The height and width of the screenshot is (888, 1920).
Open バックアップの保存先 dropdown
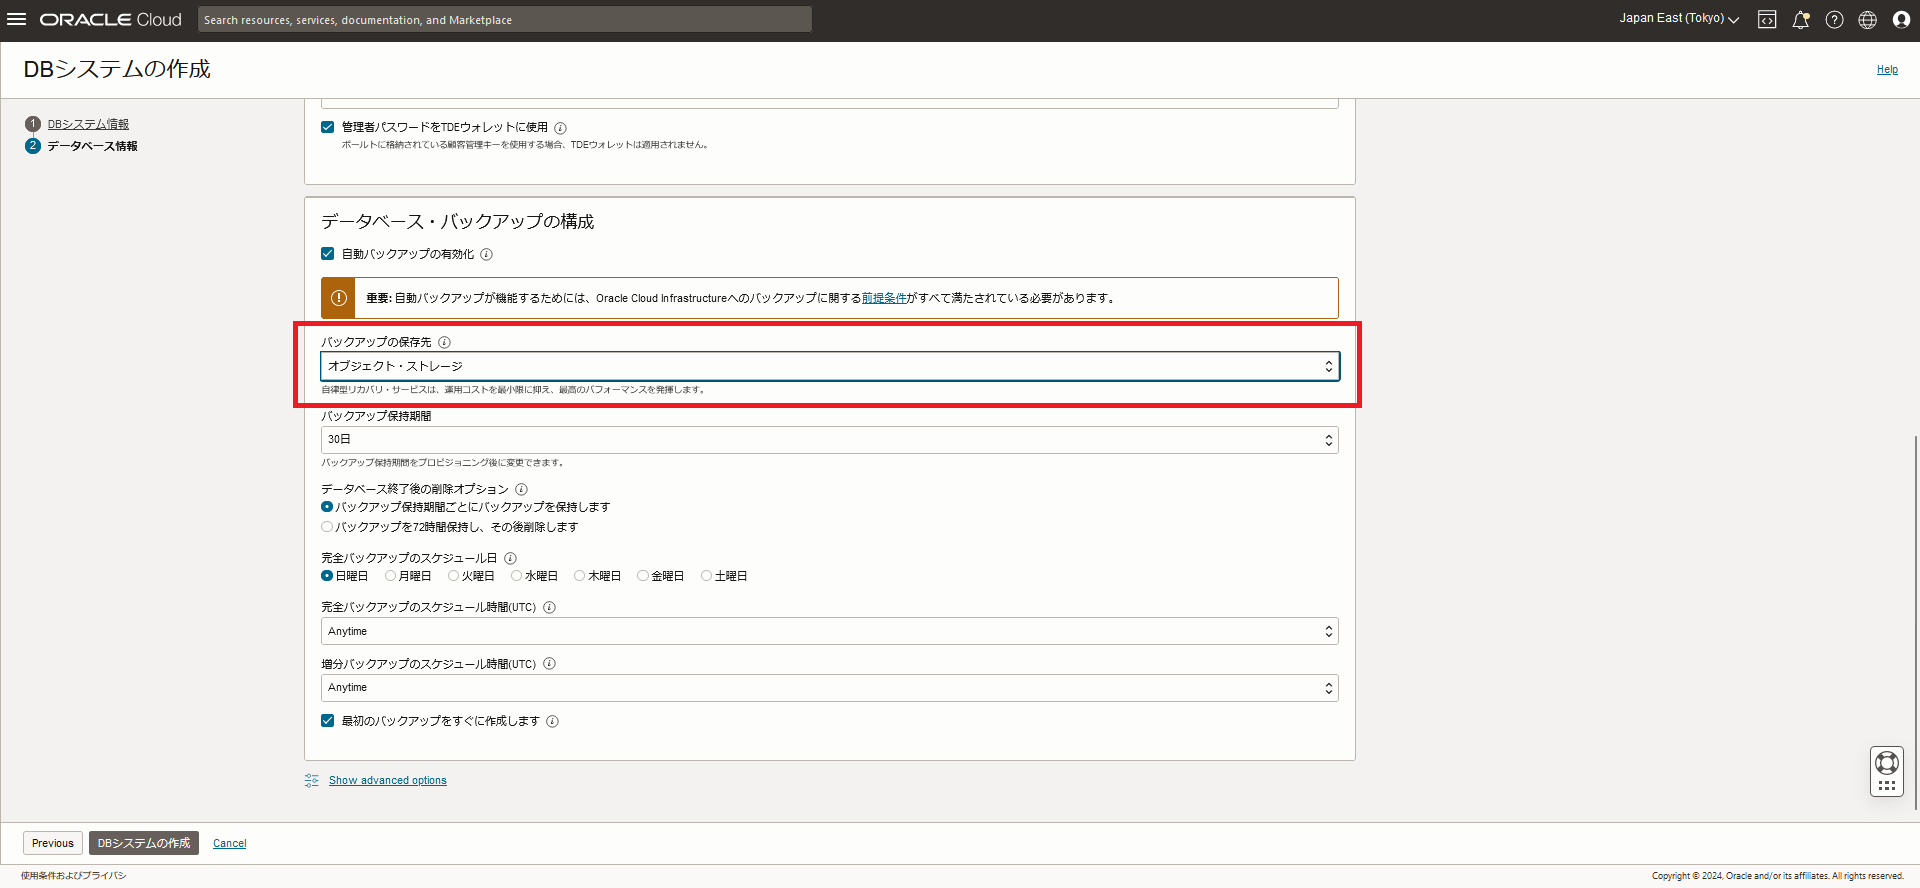pyautogui.click(x=829, y=366)
